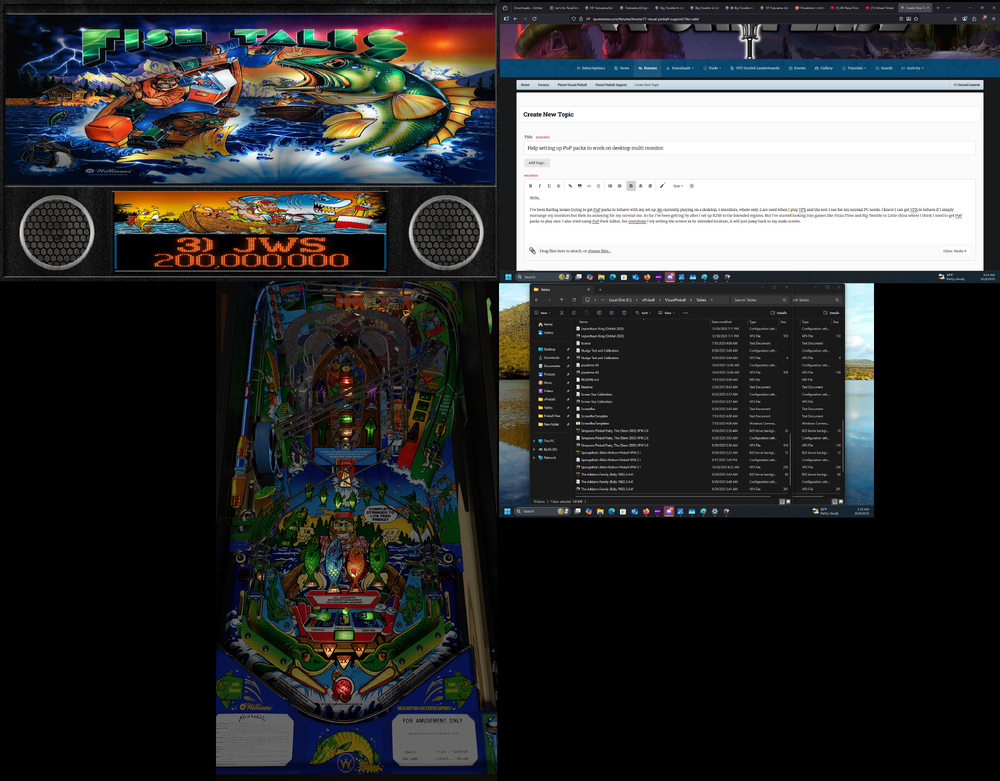Toggle right alignment in the editor toolbar

pos(650,186)
